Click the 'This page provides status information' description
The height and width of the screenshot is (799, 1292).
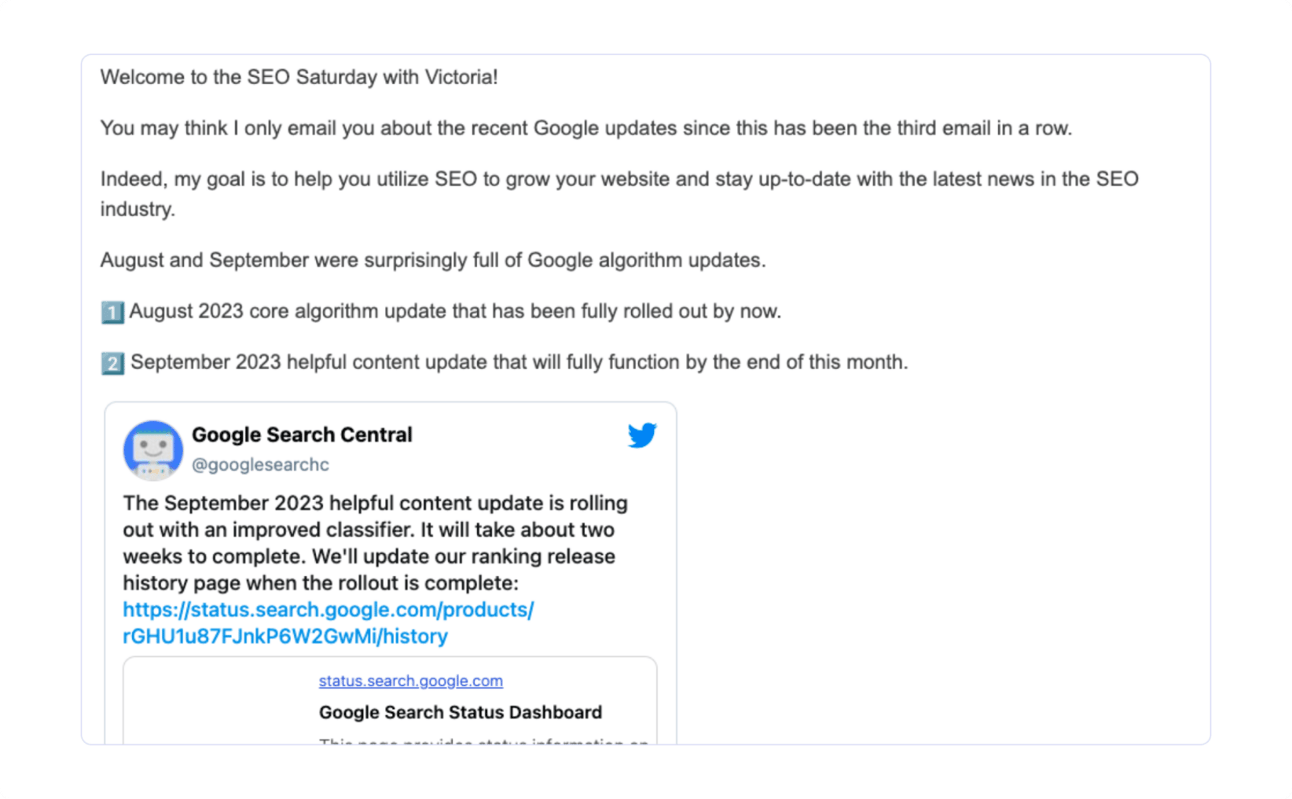pyautogui.click(x=483, y=742)
